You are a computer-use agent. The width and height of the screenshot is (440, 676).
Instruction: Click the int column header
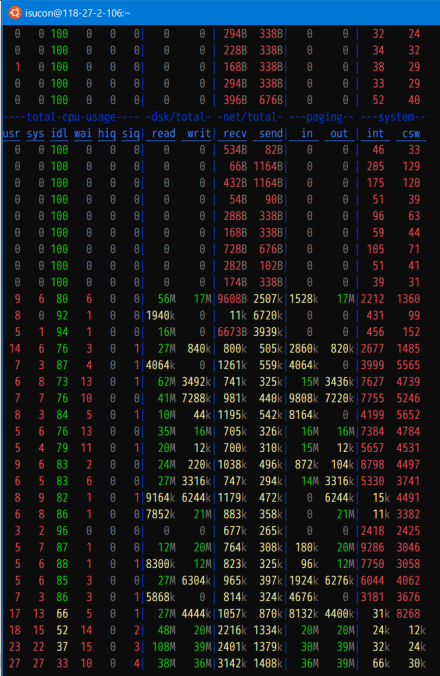click(x=375, y=134)
